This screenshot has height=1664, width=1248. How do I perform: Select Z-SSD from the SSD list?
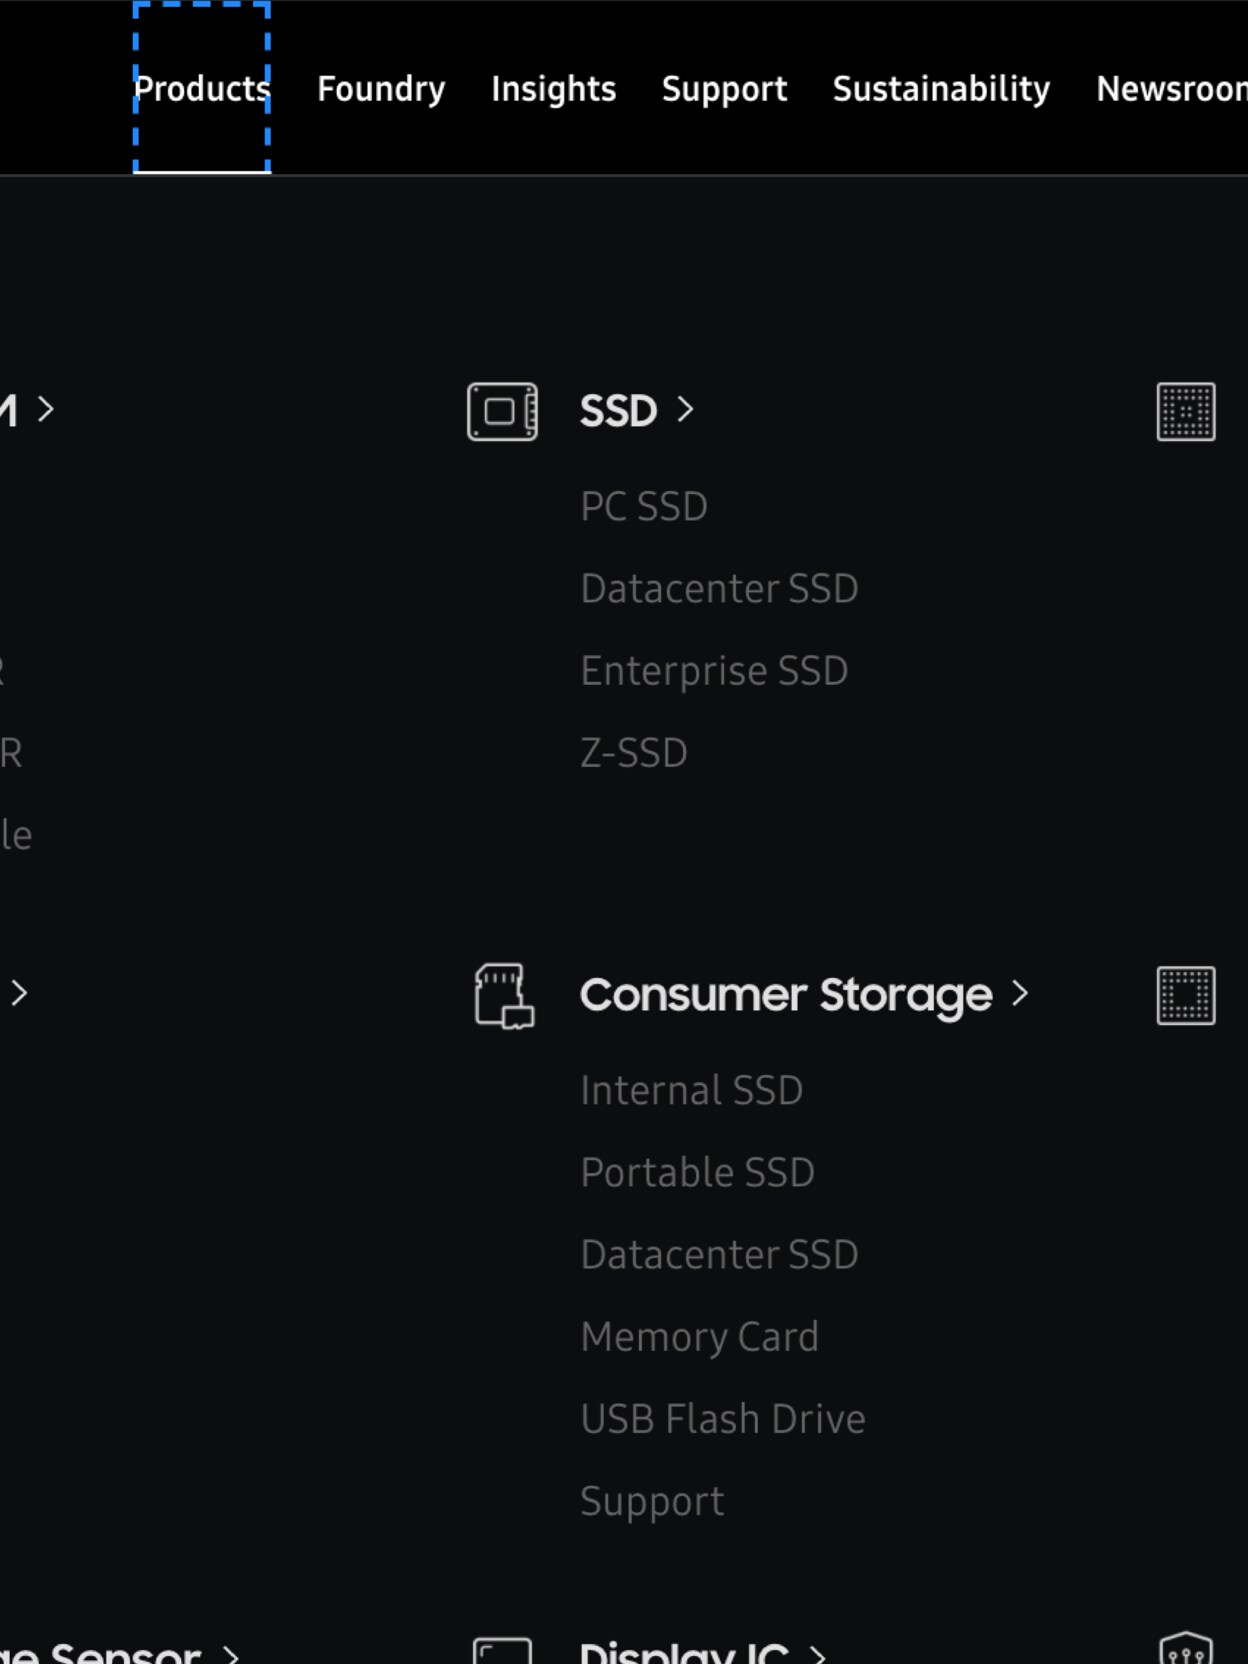pyautogui.click(x=634, y=753)
